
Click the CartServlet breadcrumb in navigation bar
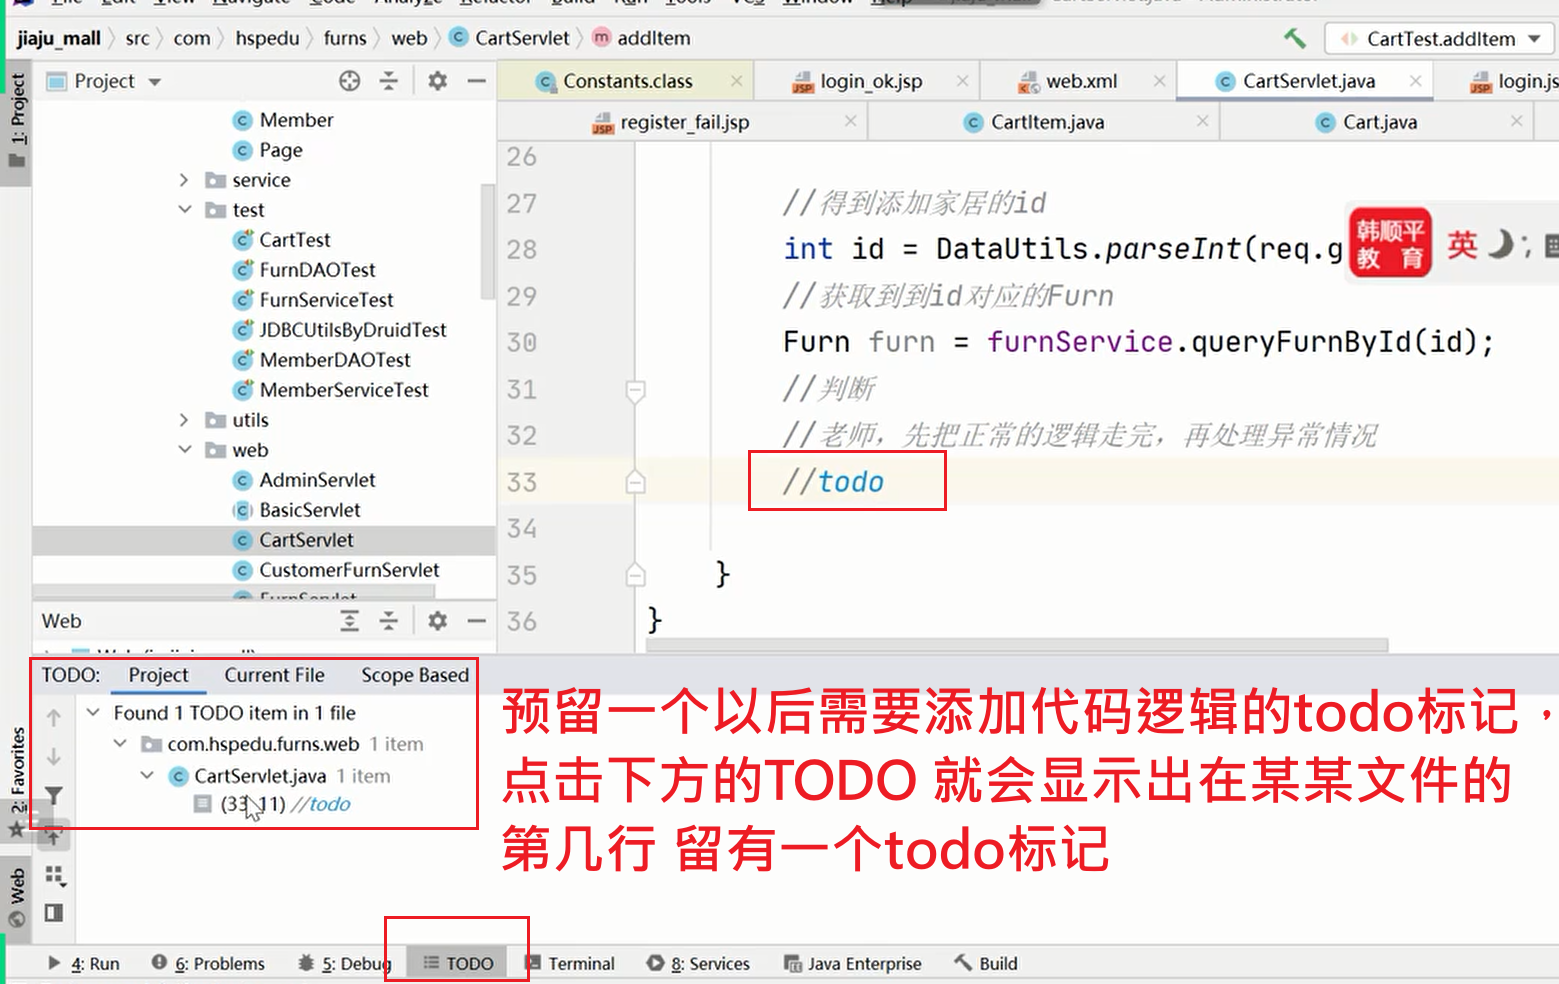pyautogui.click(x=510, y=38)
